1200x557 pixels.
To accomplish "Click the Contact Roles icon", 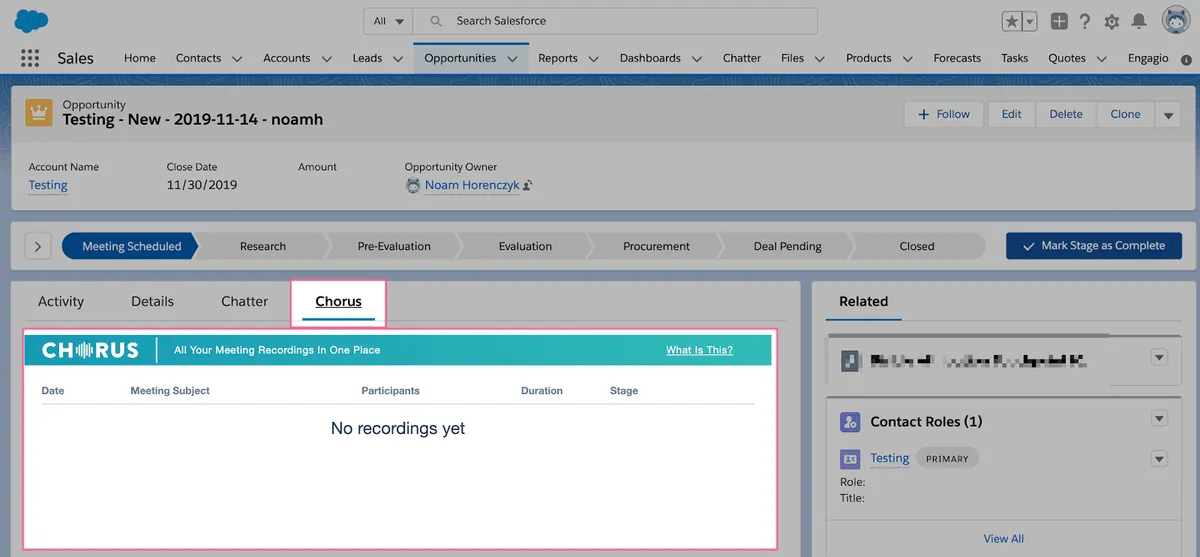I will click(850, 422).
